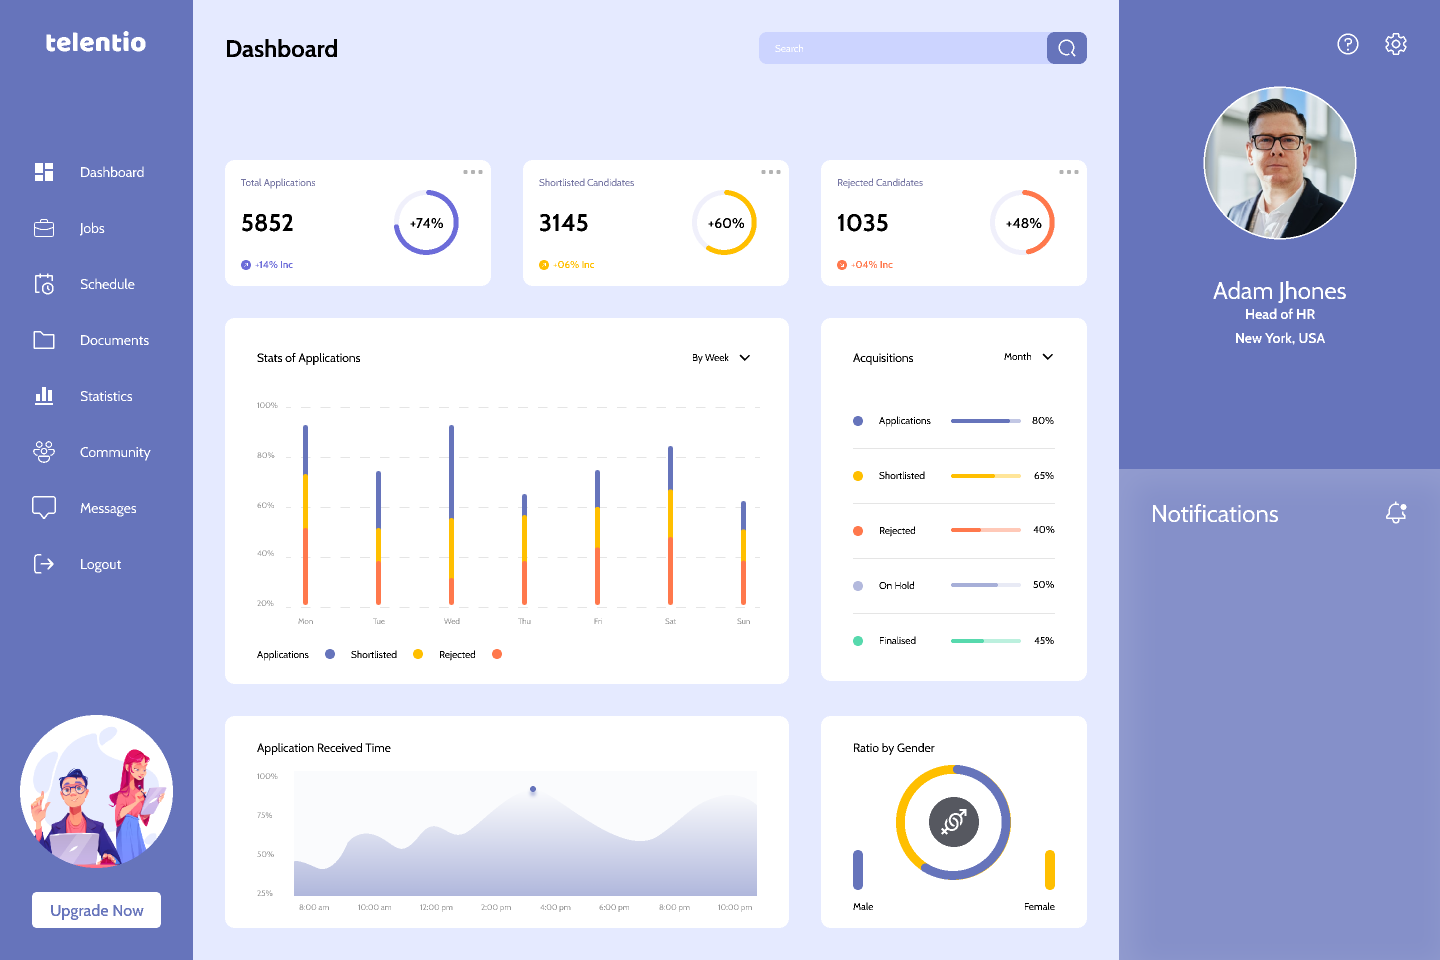Open settings gear icon

coord(1396,44)
